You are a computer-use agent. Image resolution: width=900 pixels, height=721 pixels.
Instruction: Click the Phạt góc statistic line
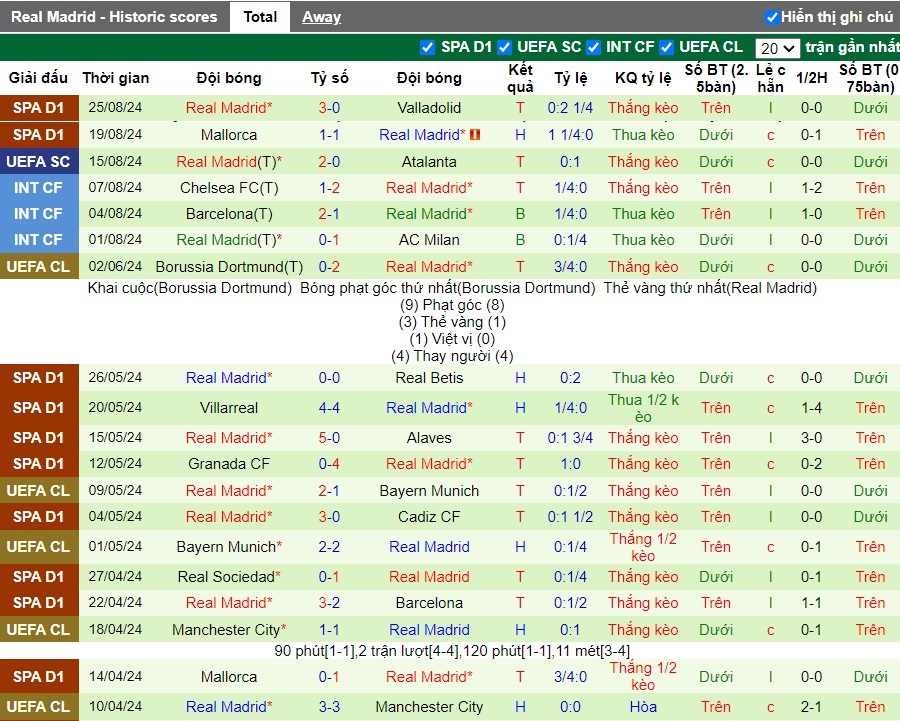(x=452, y=305)
